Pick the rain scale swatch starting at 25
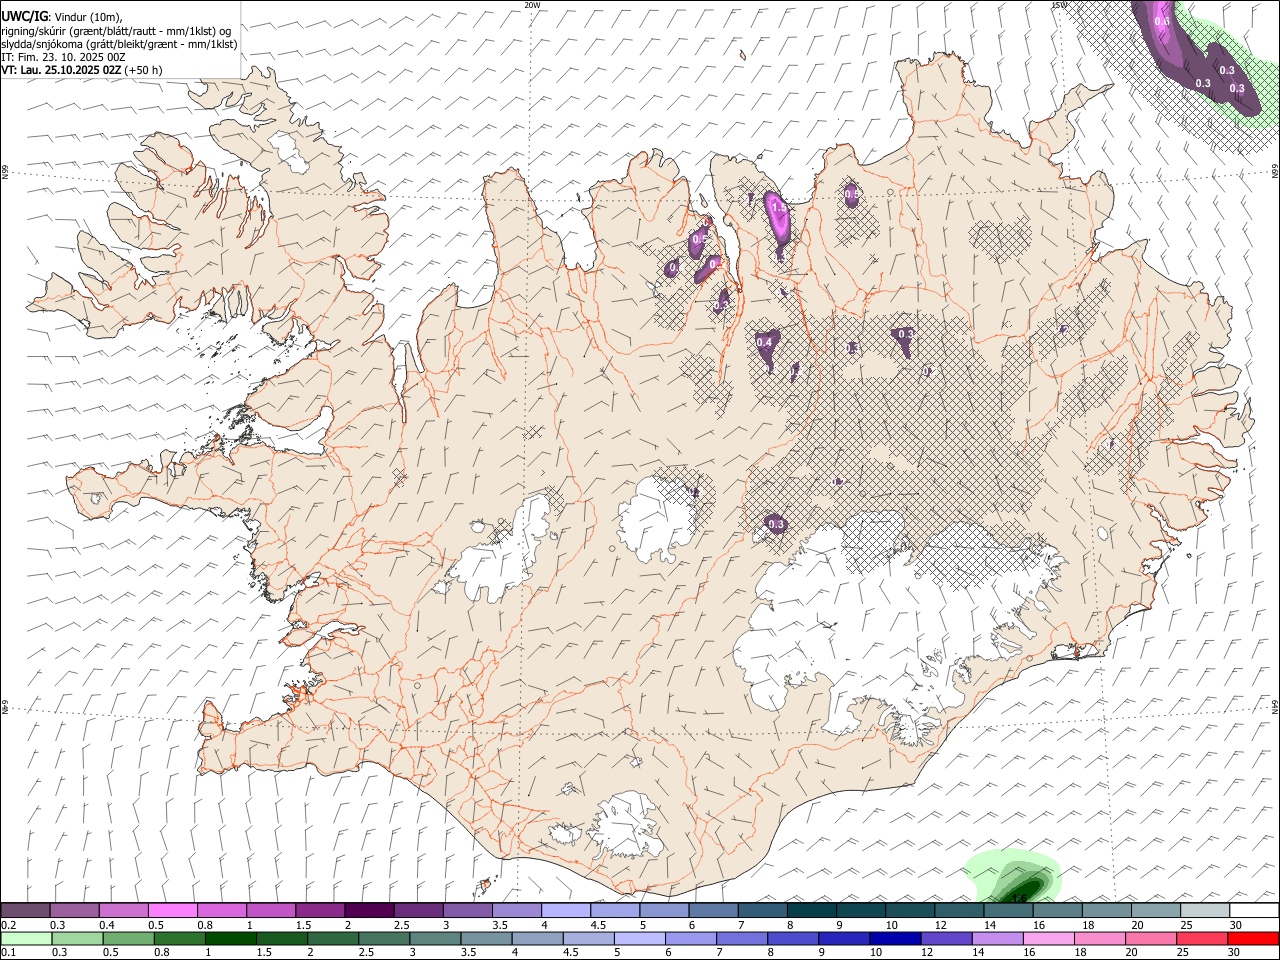The height and width of the screenshot is (960, 1280). click(x=1202, y=939)
